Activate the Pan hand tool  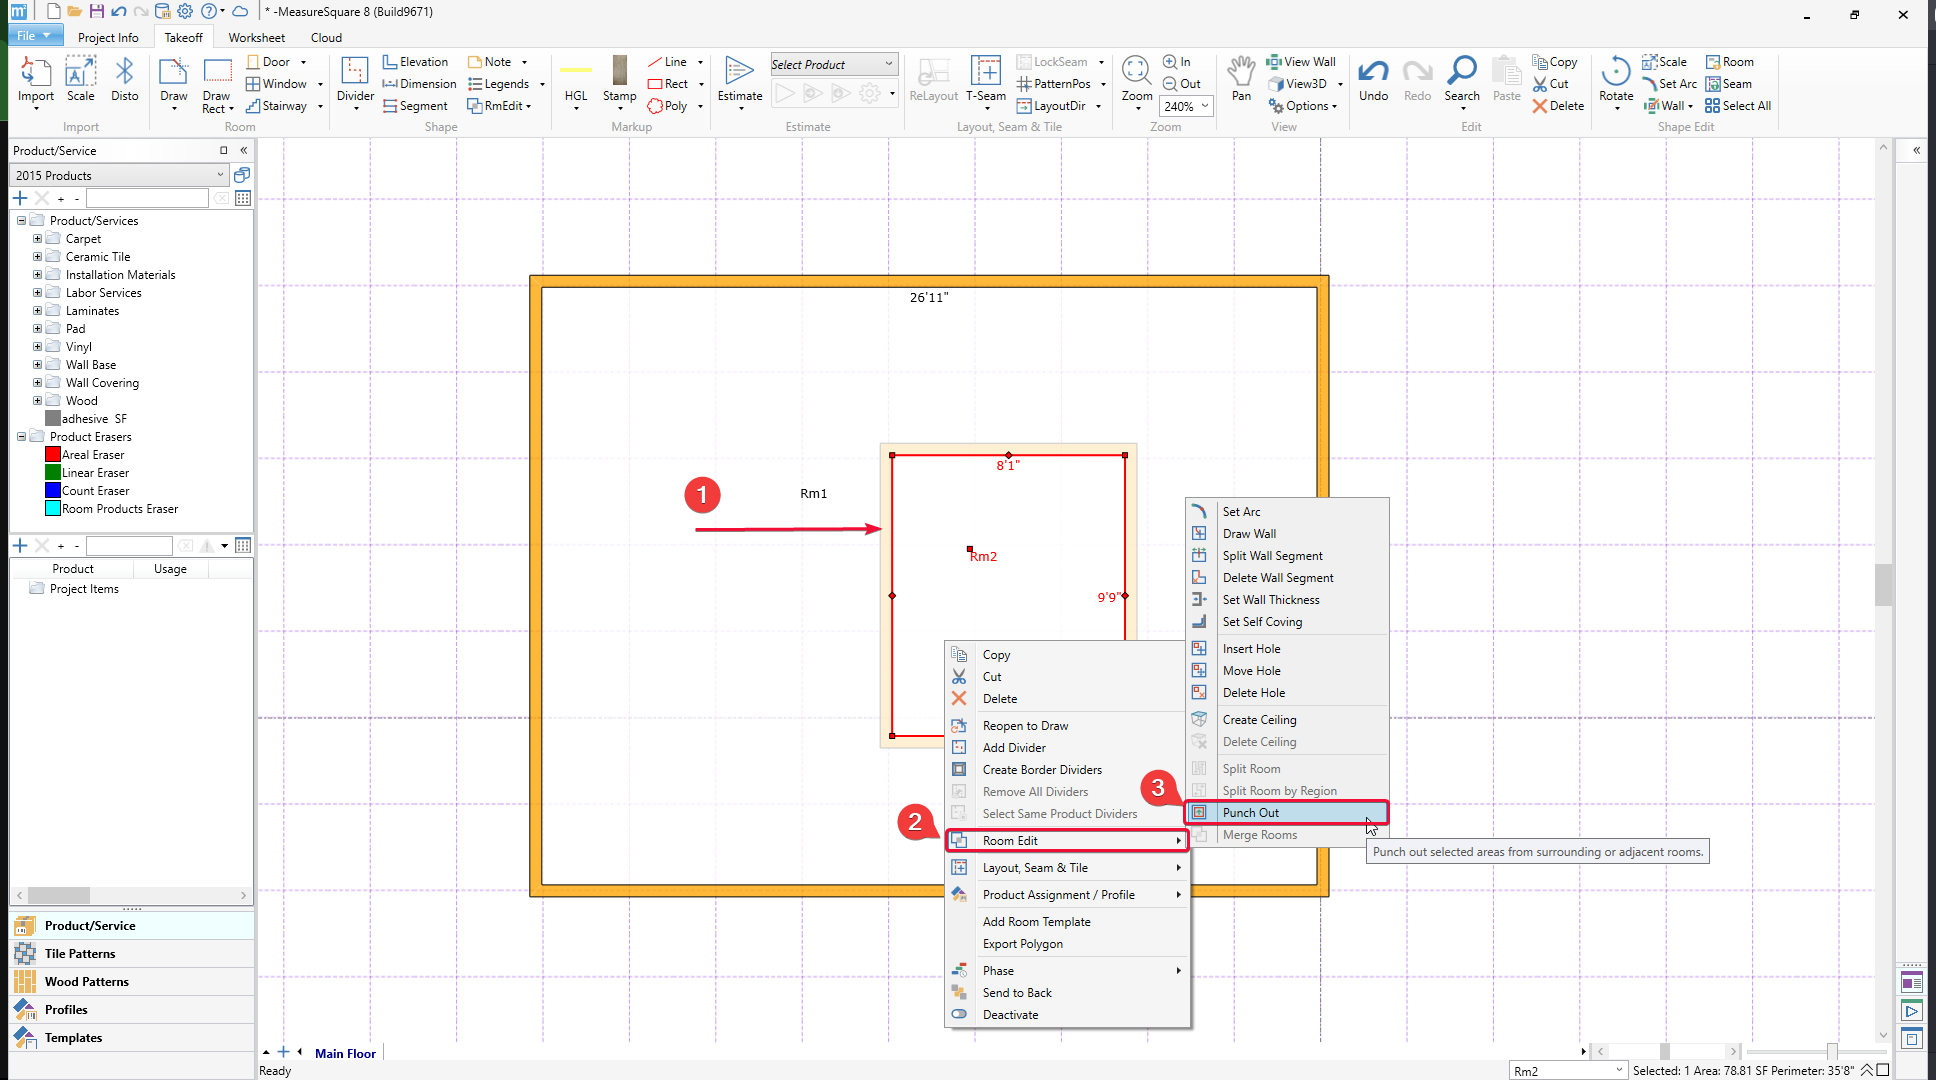[1241, 78]
